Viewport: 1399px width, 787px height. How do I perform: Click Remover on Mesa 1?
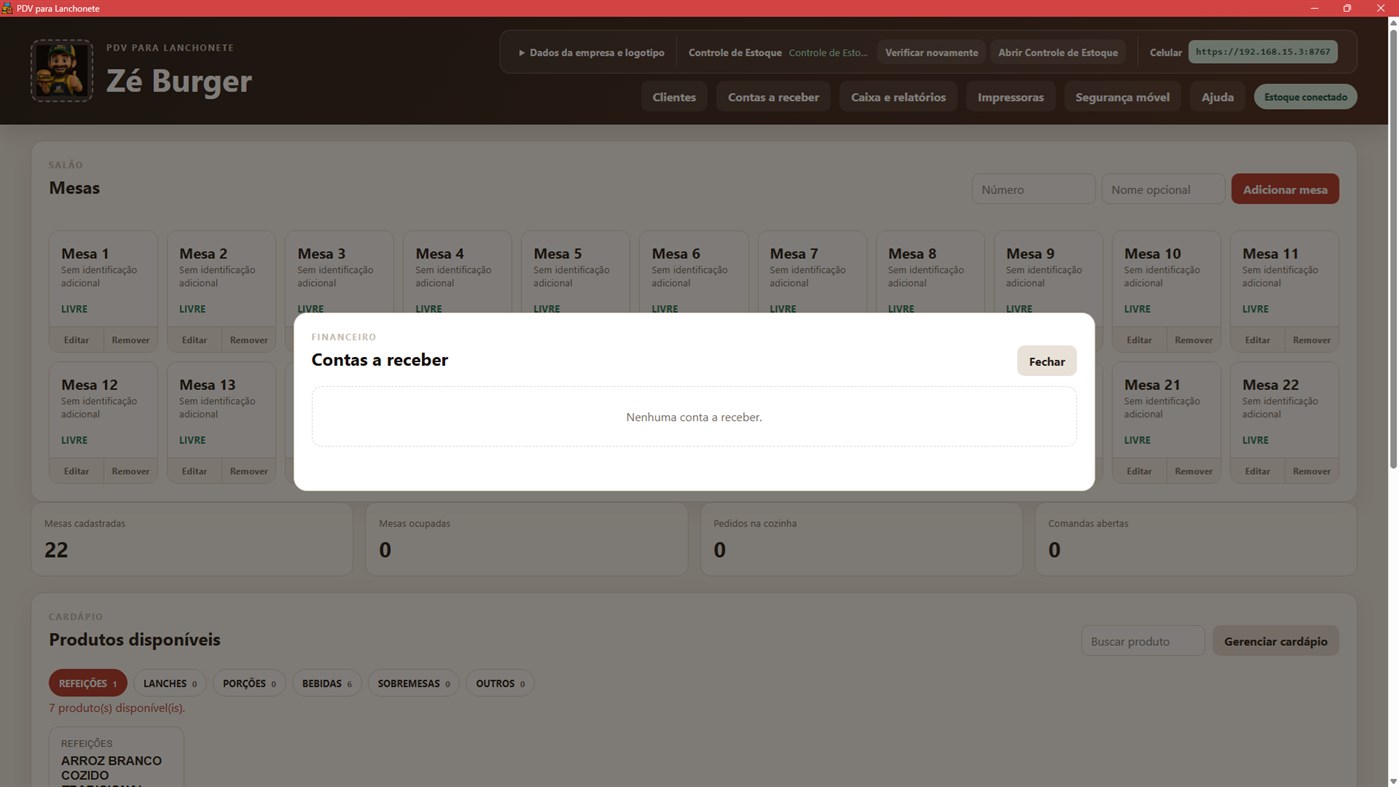pos(130,340)
